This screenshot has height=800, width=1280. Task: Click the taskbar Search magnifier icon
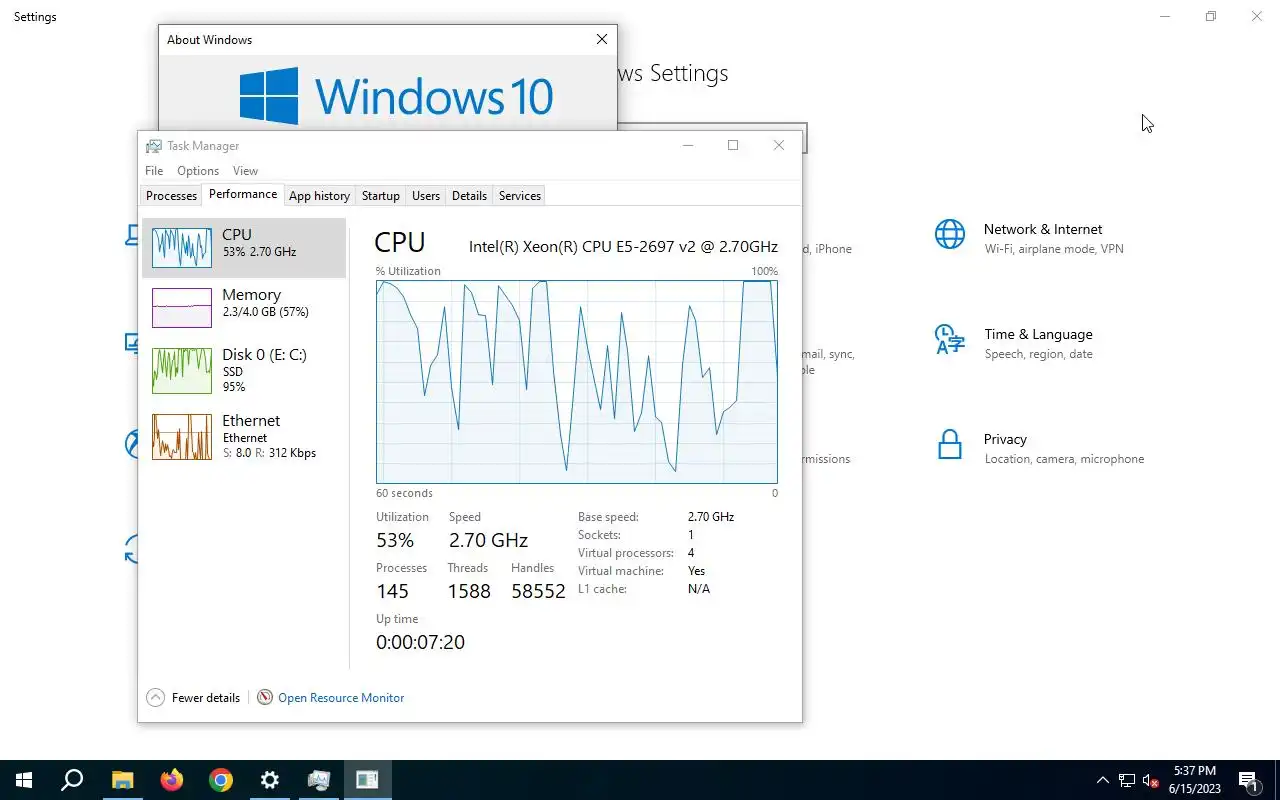click(72, 780)
